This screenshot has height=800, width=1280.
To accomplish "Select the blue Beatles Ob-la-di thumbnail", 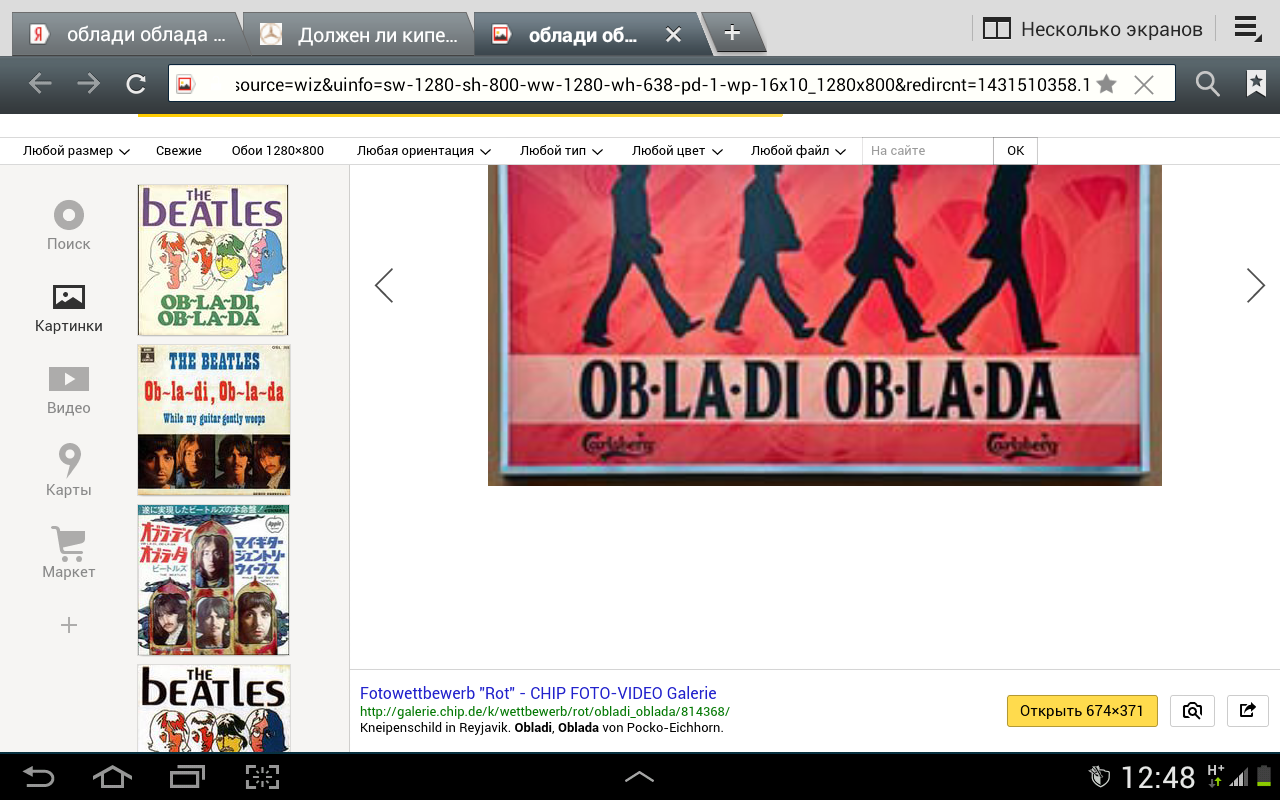I will click(x=214, y=420).
